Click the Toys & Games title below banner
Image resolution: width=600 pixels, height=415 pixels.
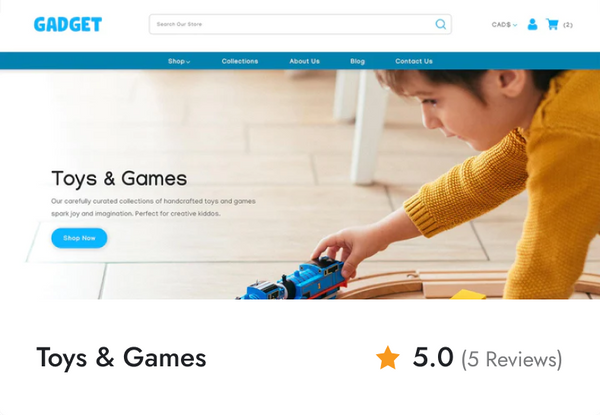click(121, 358)
